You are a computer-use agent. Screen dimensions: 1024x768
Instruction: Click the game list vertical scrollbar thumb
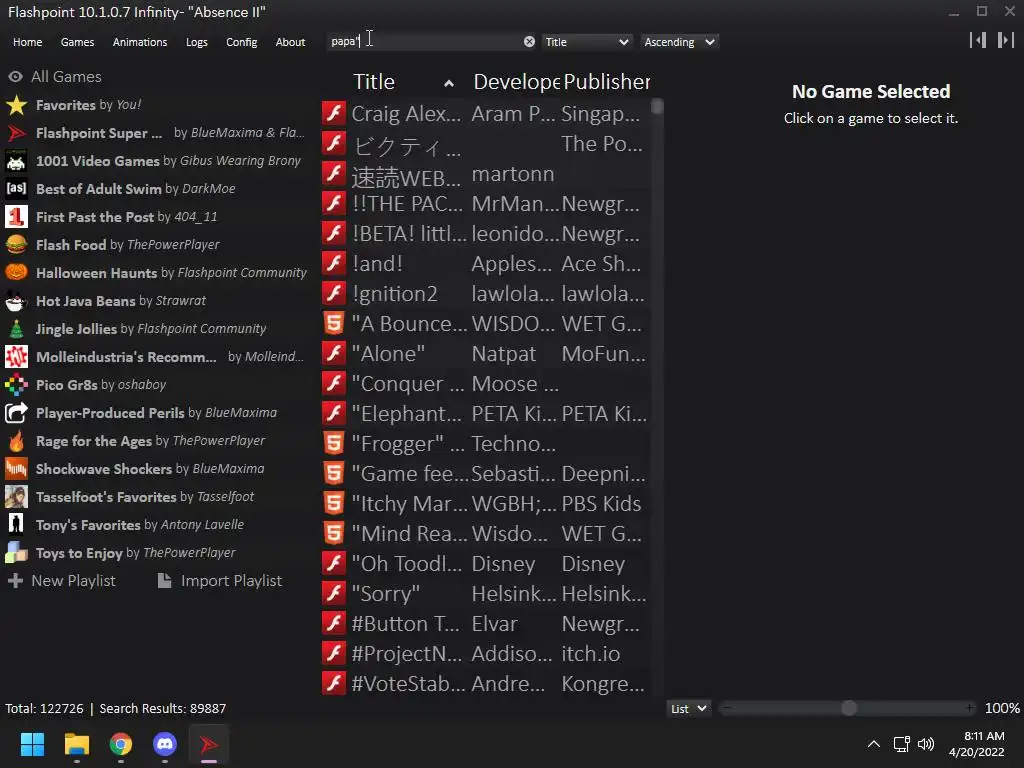[x=657, y=106]
